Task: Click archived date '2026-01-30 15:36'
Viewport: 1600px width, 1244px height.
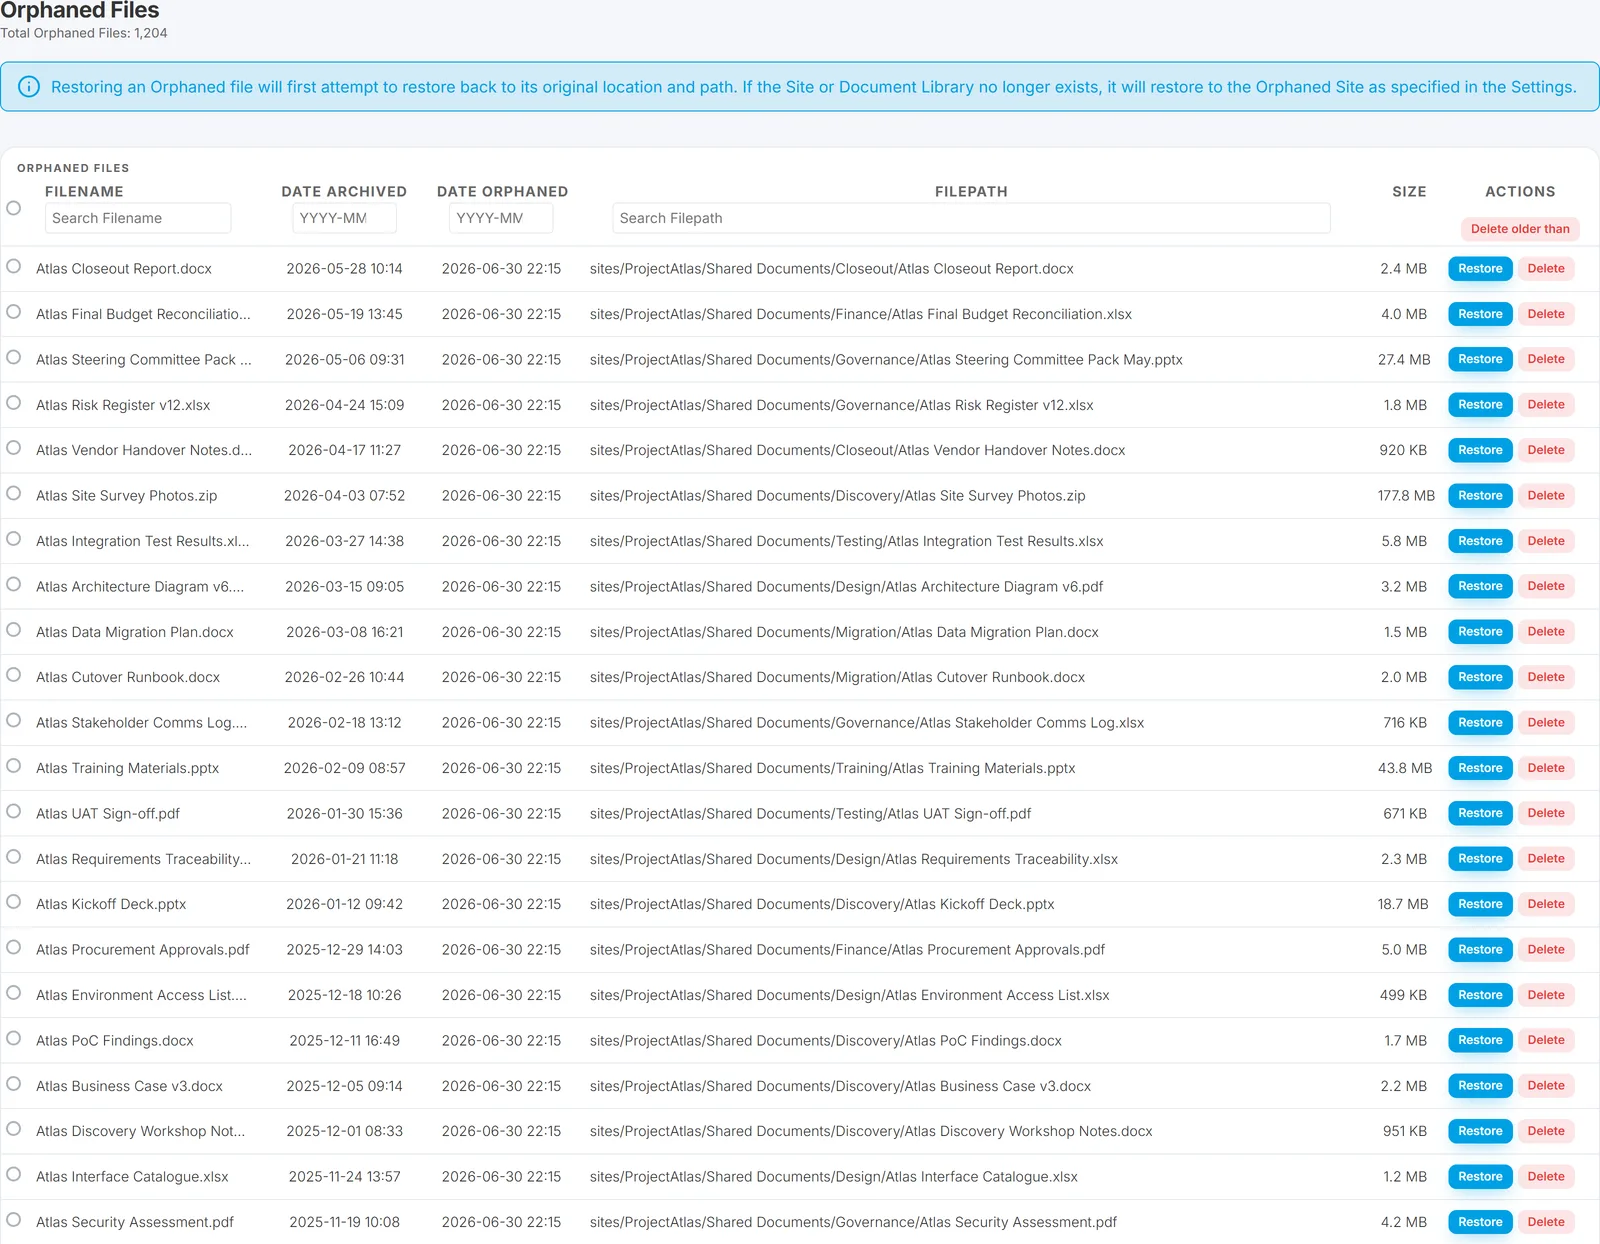Action: [345, 814]
